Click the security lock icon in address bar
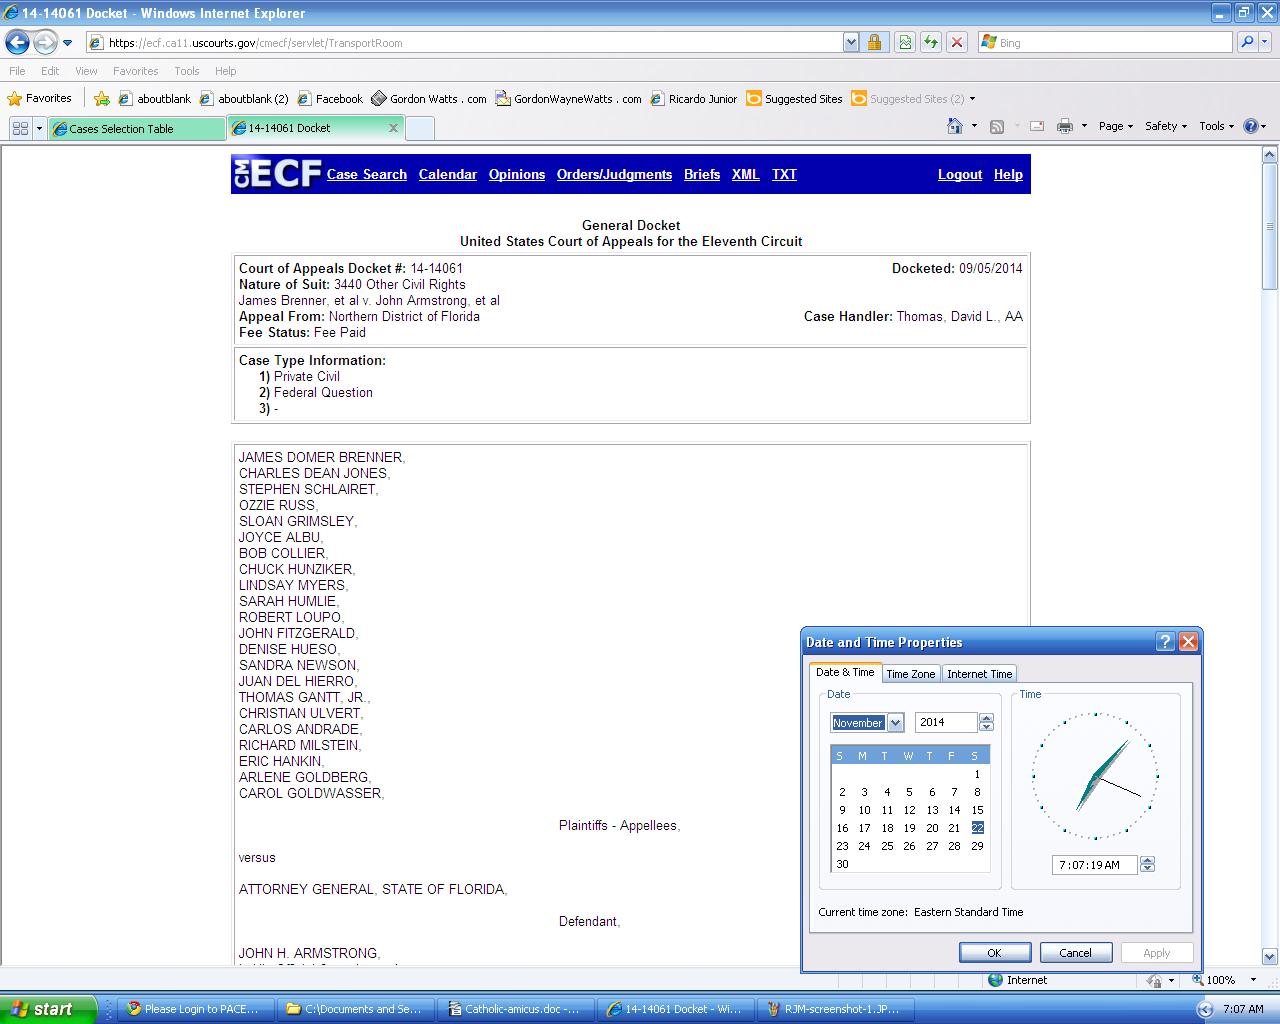Image resolution: width=1280 pixels, height=1024 pixels. (874, 42)
